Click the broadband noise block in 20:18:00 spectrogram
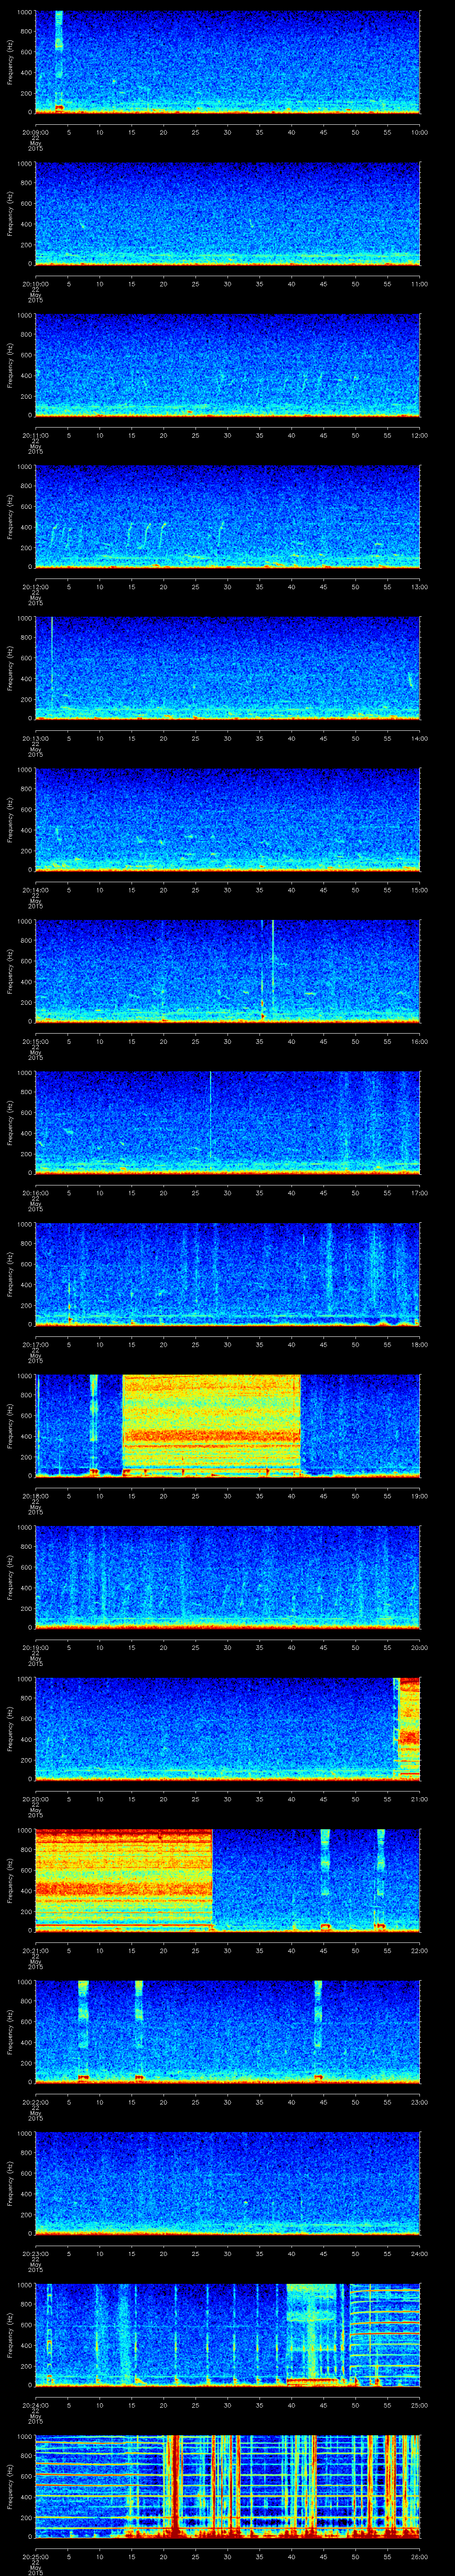 coord(211,1425)
